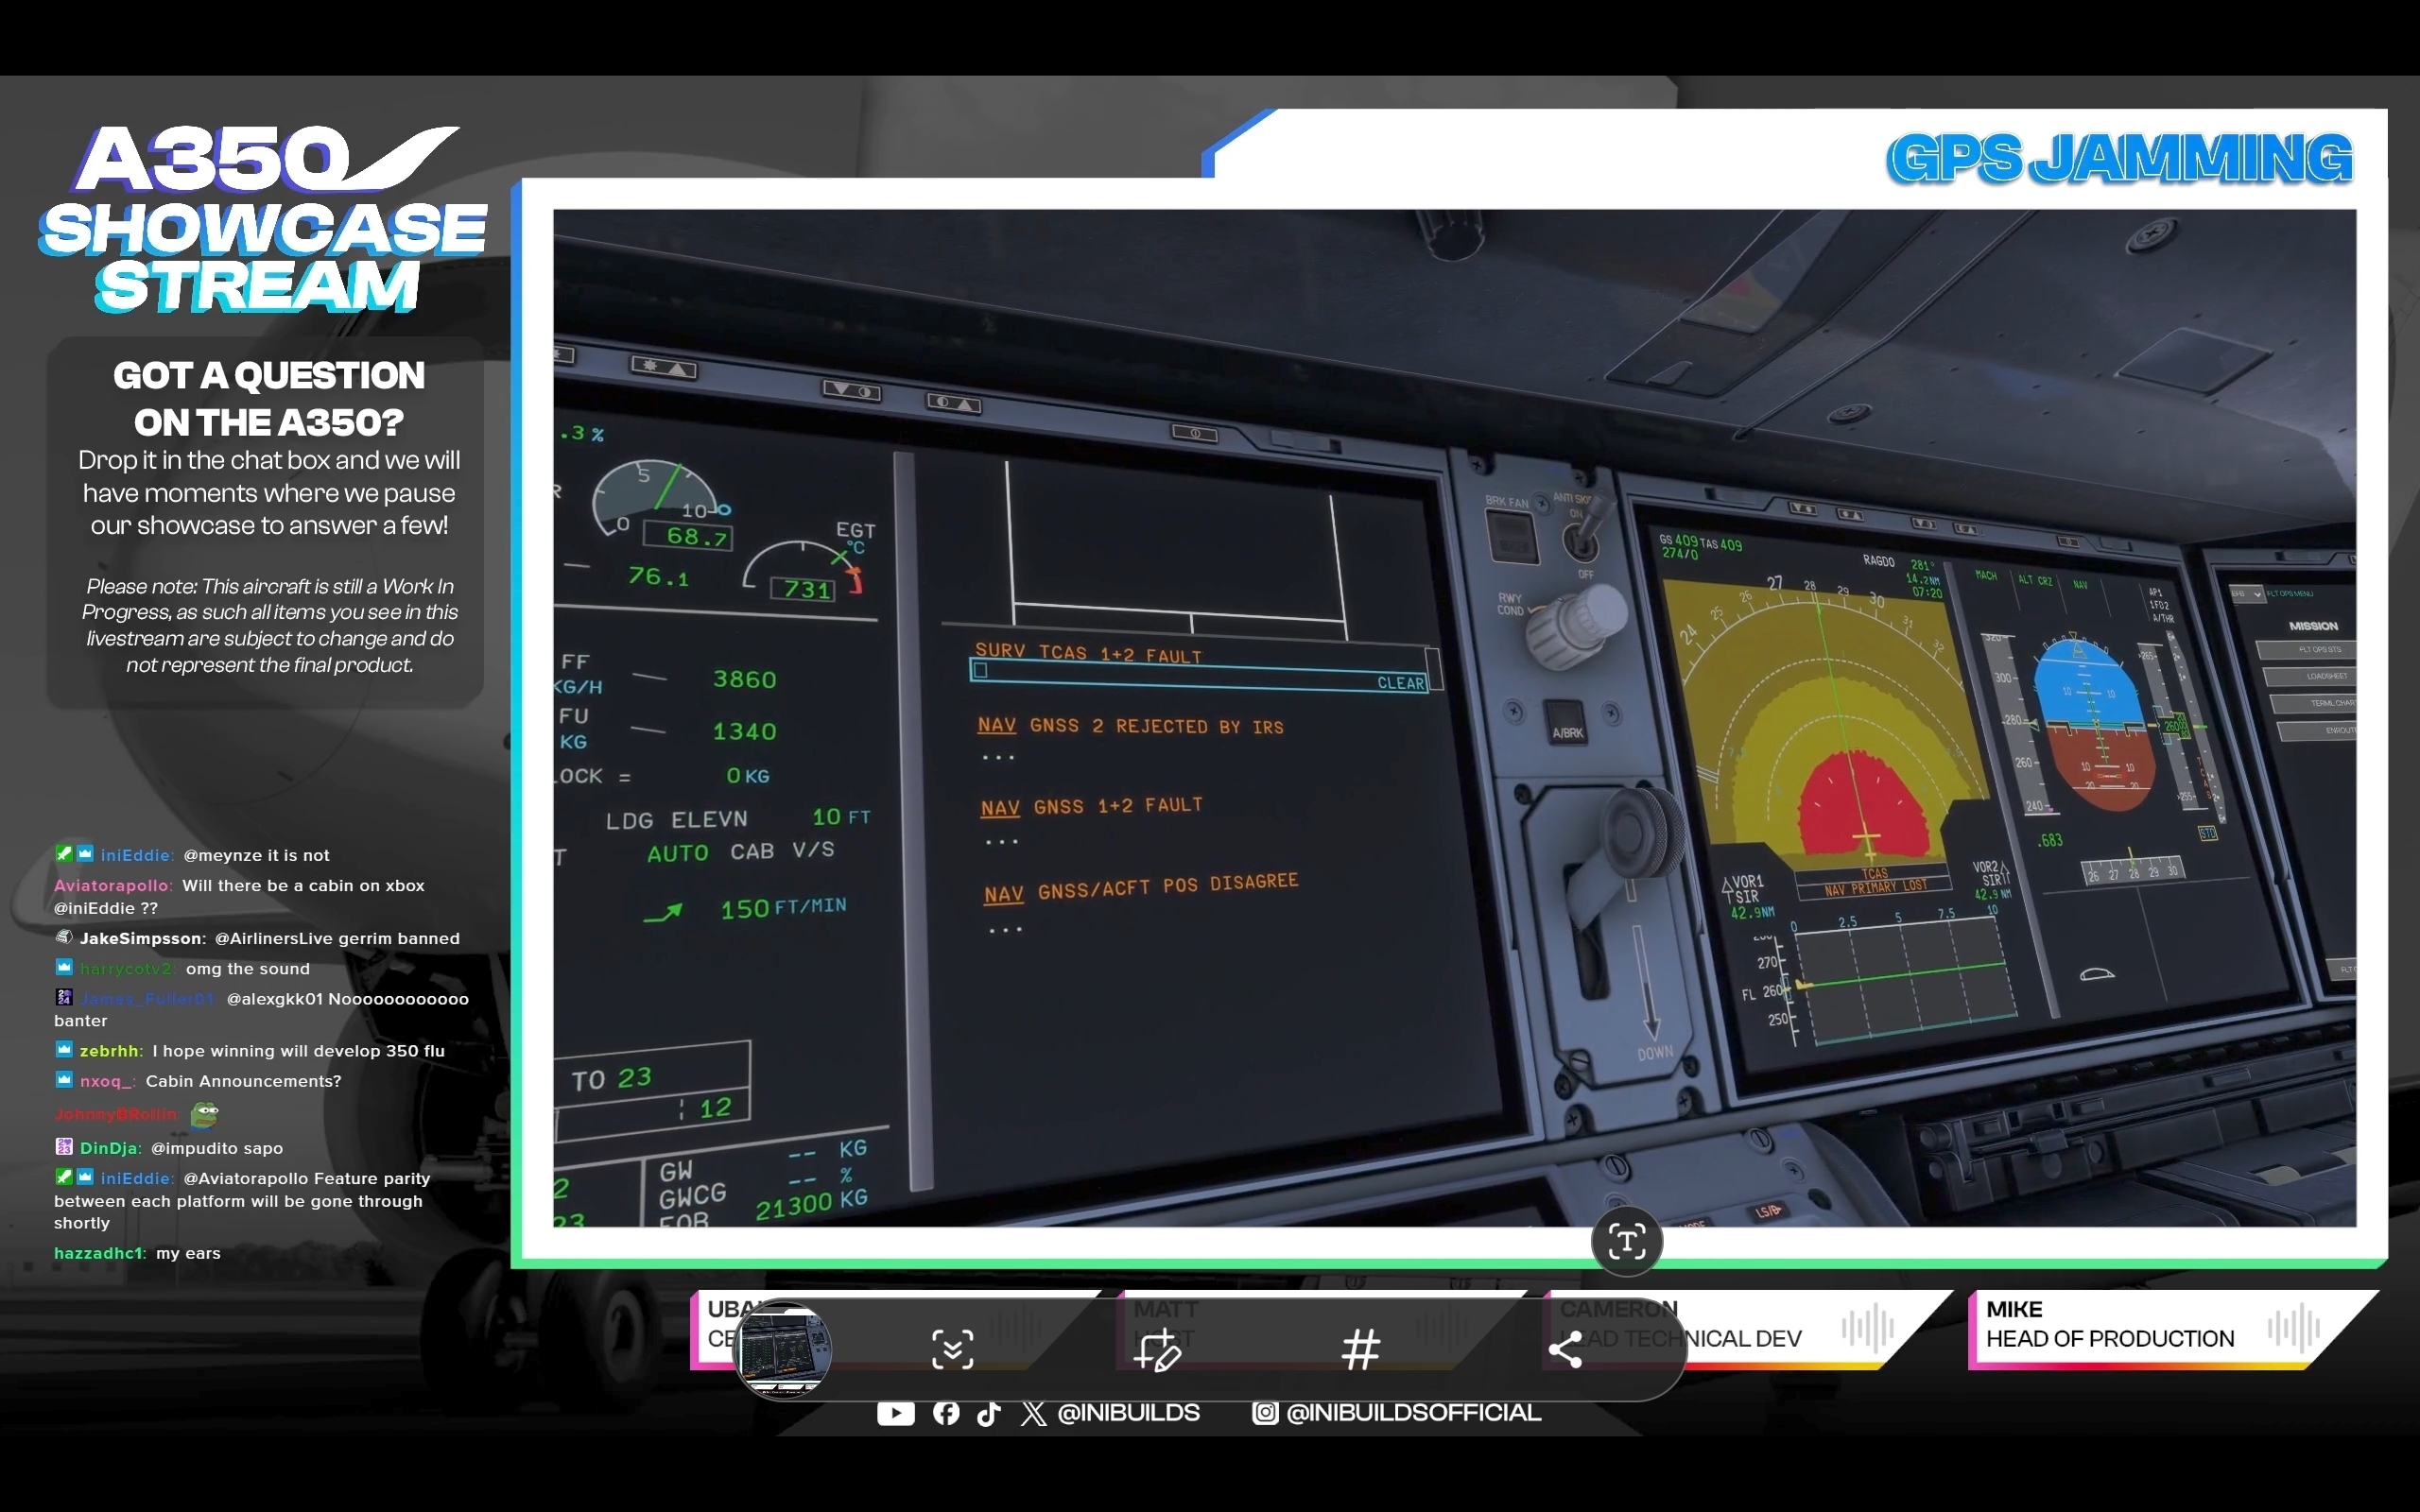
Task: Click the FLT OPS MENU header label
Action: 2288,594
